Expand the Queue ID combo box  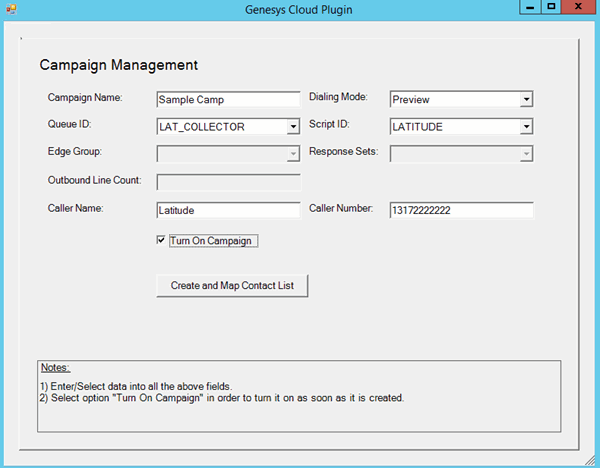(x=293, y=127)
